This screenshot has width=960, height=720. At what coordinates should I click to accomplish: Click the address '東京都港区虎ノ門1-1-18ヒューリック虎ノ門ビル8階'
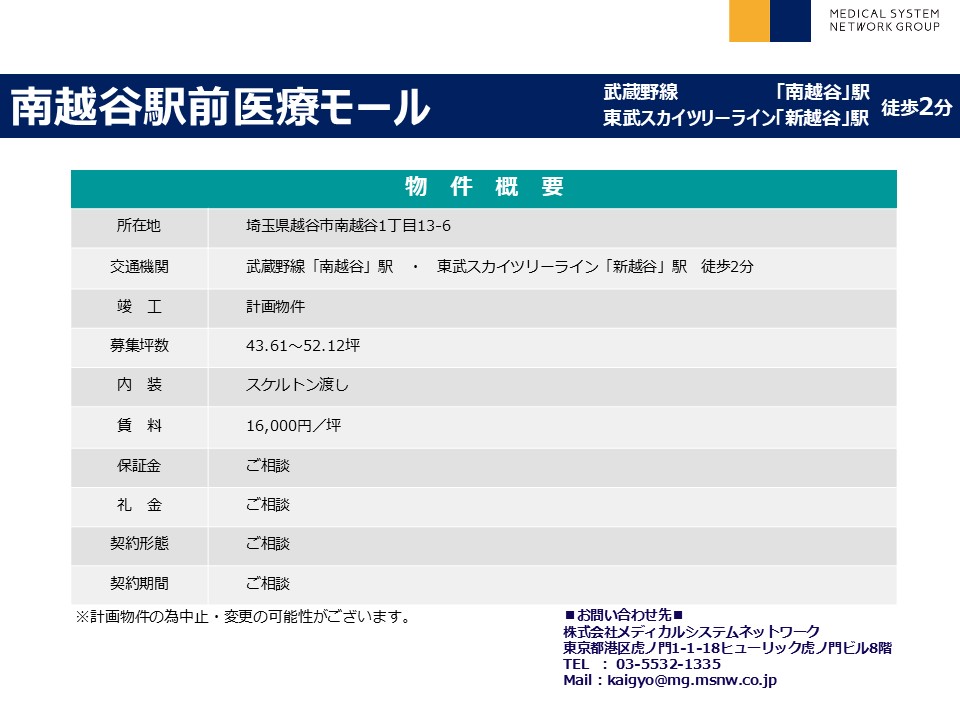pyautogui.click(x=727, y=648)
